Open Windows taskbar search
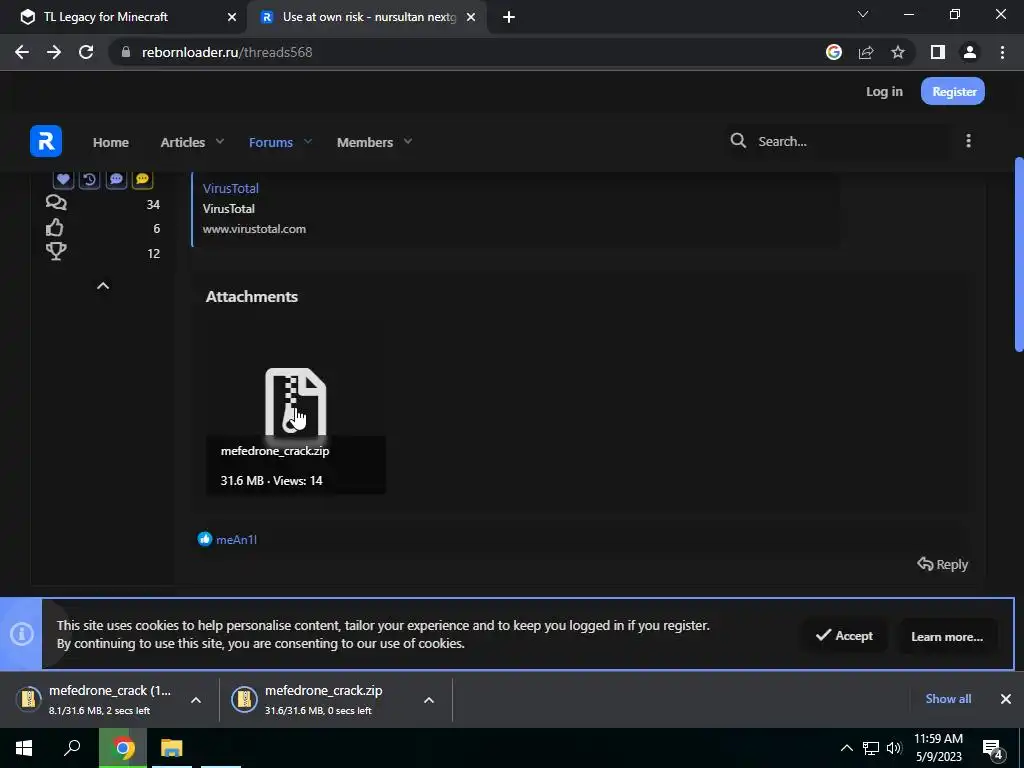Image resolution: width=1024 pixels, height=768 pixels. tap(72, 748)
